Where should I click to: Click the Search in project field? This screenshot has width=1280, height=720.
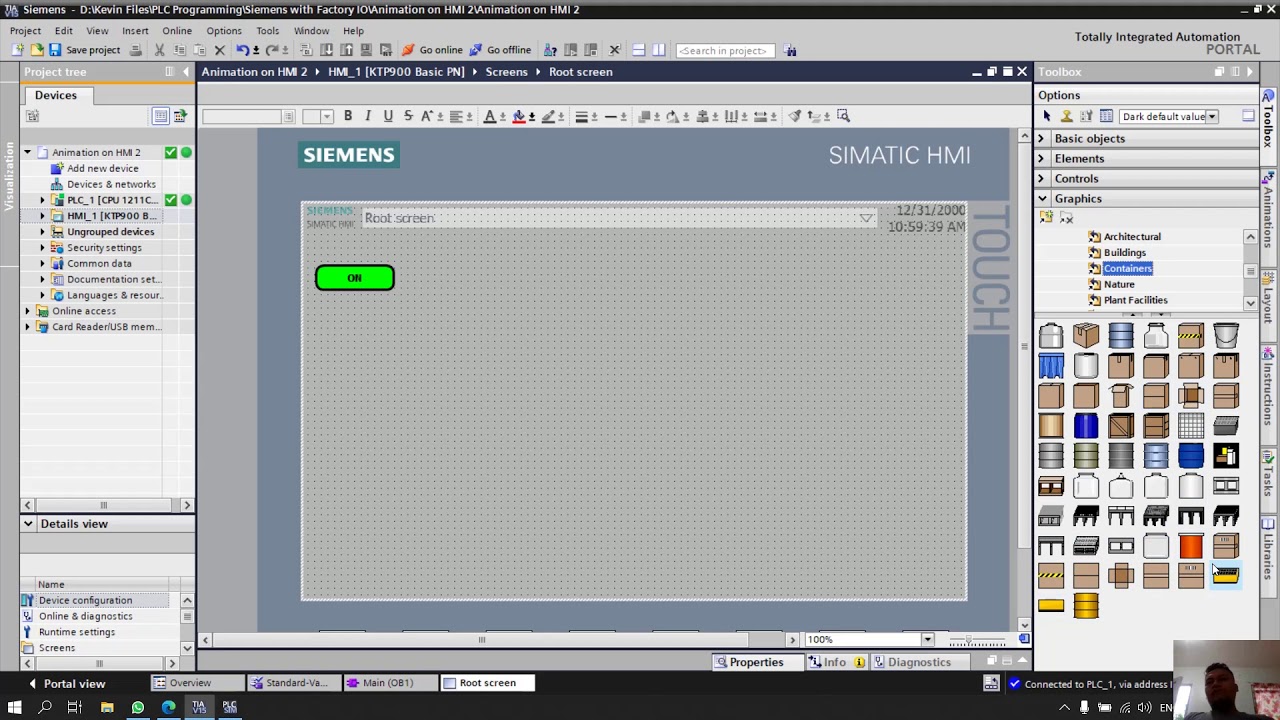pos(726,50)
